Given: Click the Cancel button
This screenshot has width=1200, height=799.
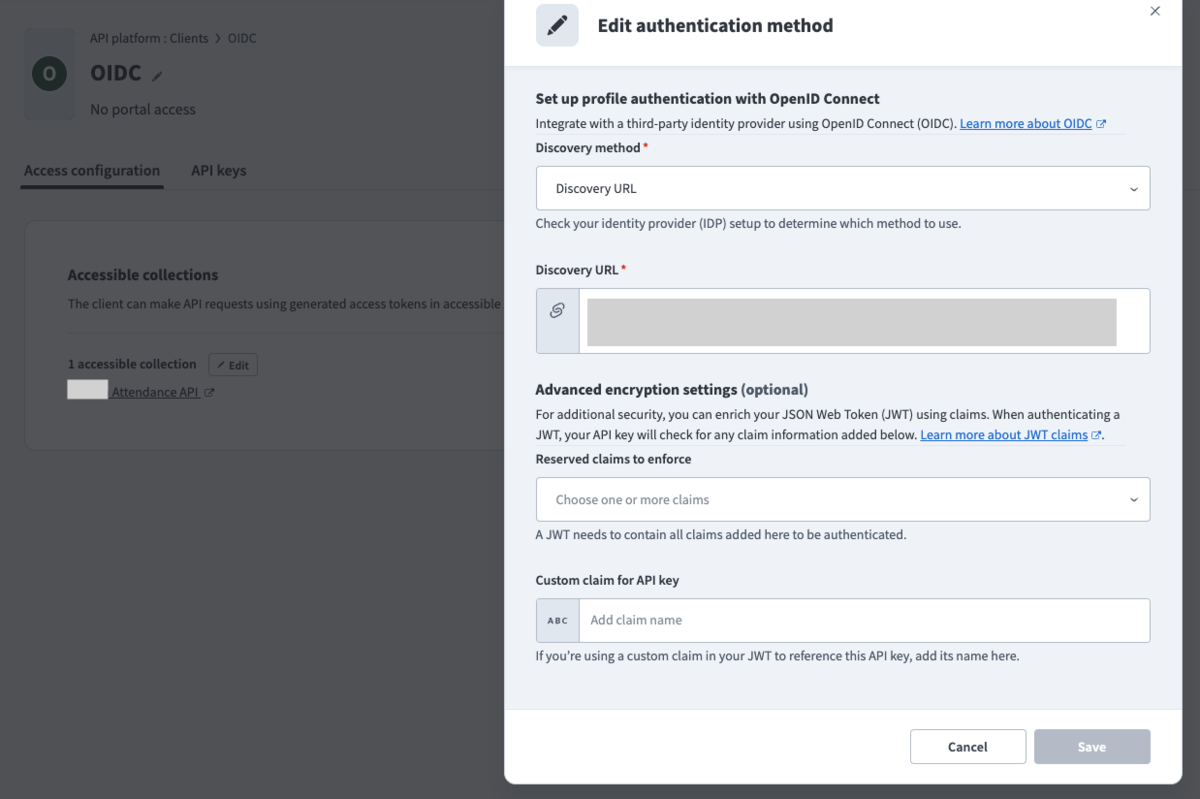Looking at the screenshot, I should [x=968, y=747].
